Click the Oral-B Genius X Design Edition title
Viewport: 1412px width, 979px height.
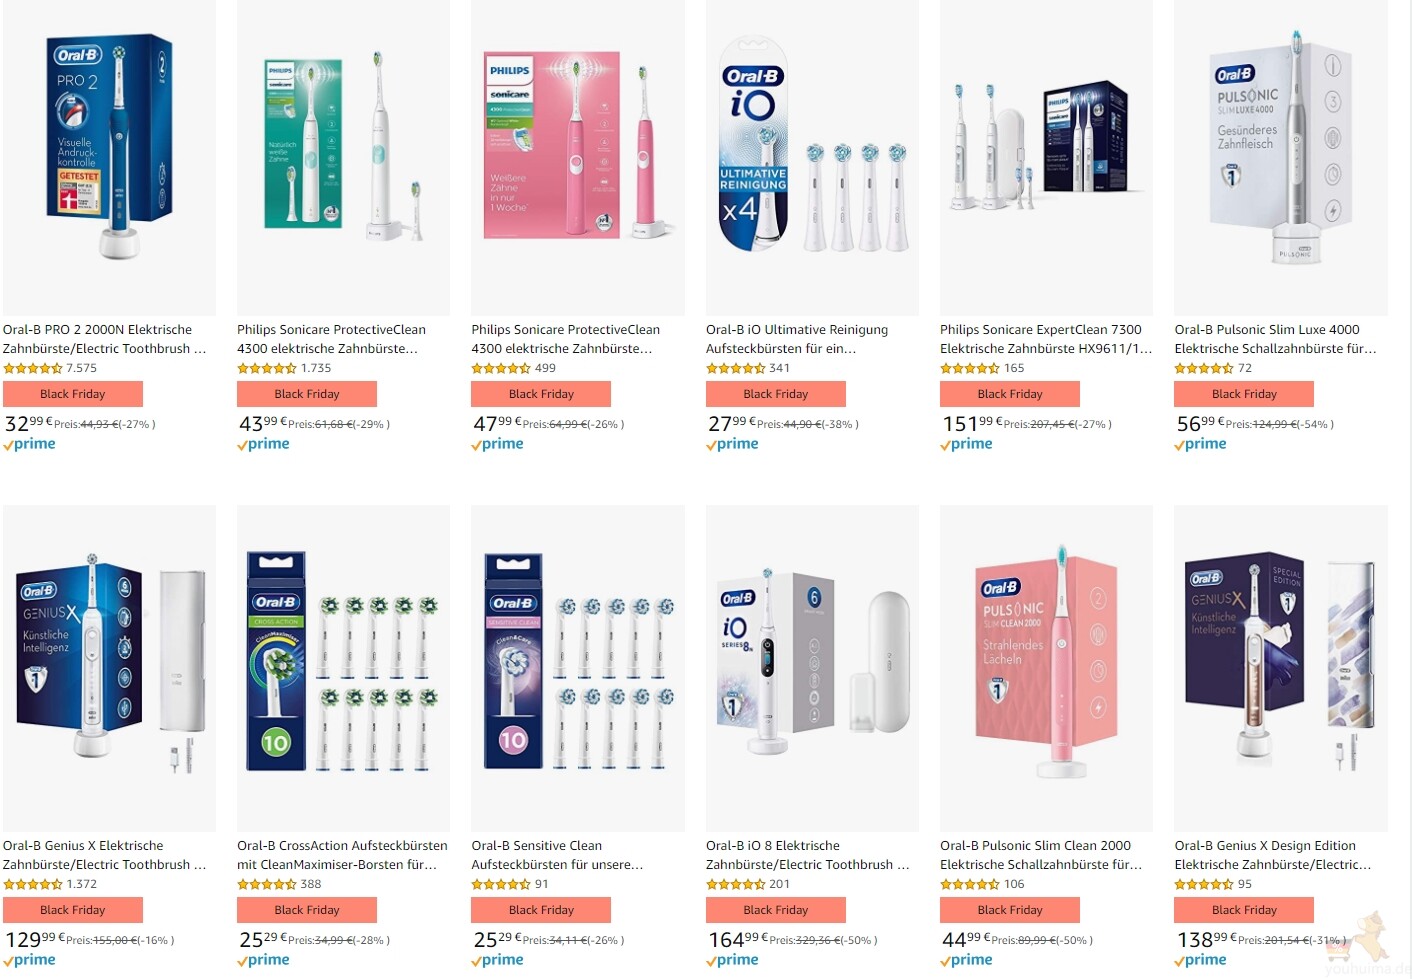point(1273,855)
